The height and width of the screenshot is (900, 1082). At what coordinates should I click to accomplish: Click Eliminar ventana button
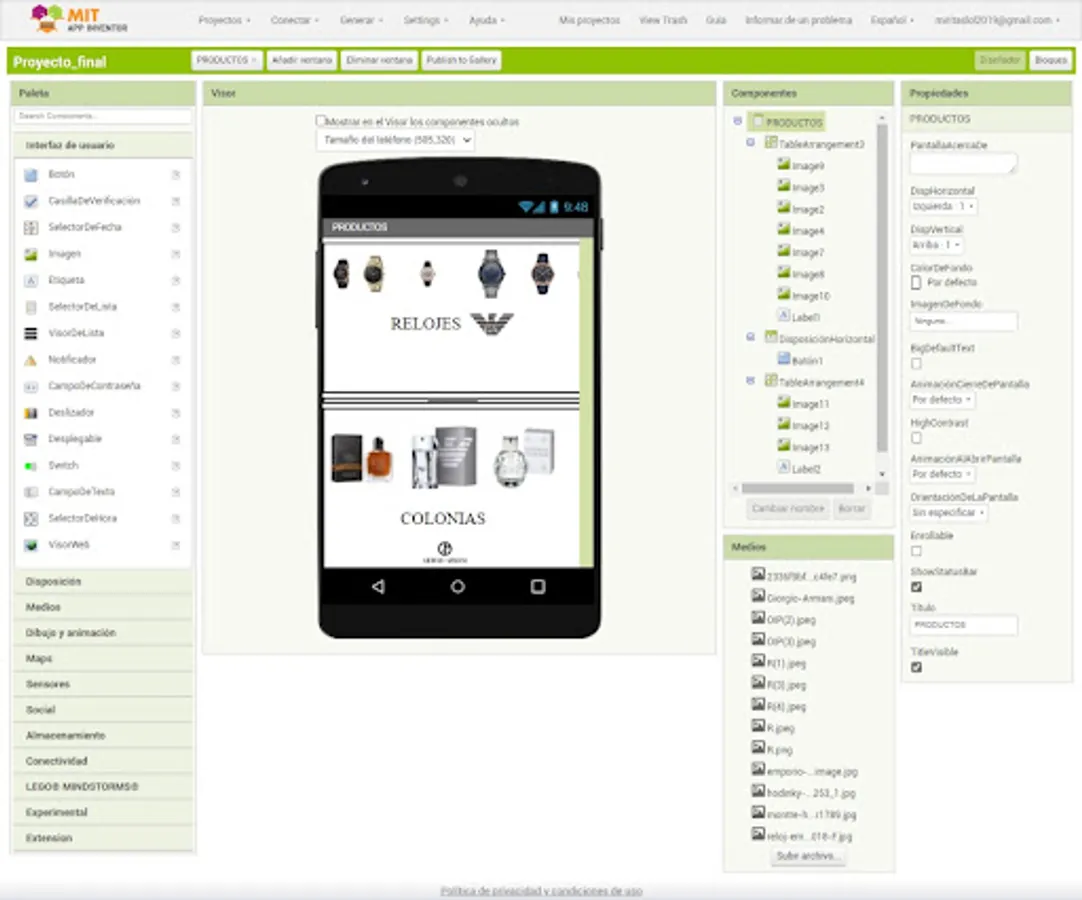[379, 61]
